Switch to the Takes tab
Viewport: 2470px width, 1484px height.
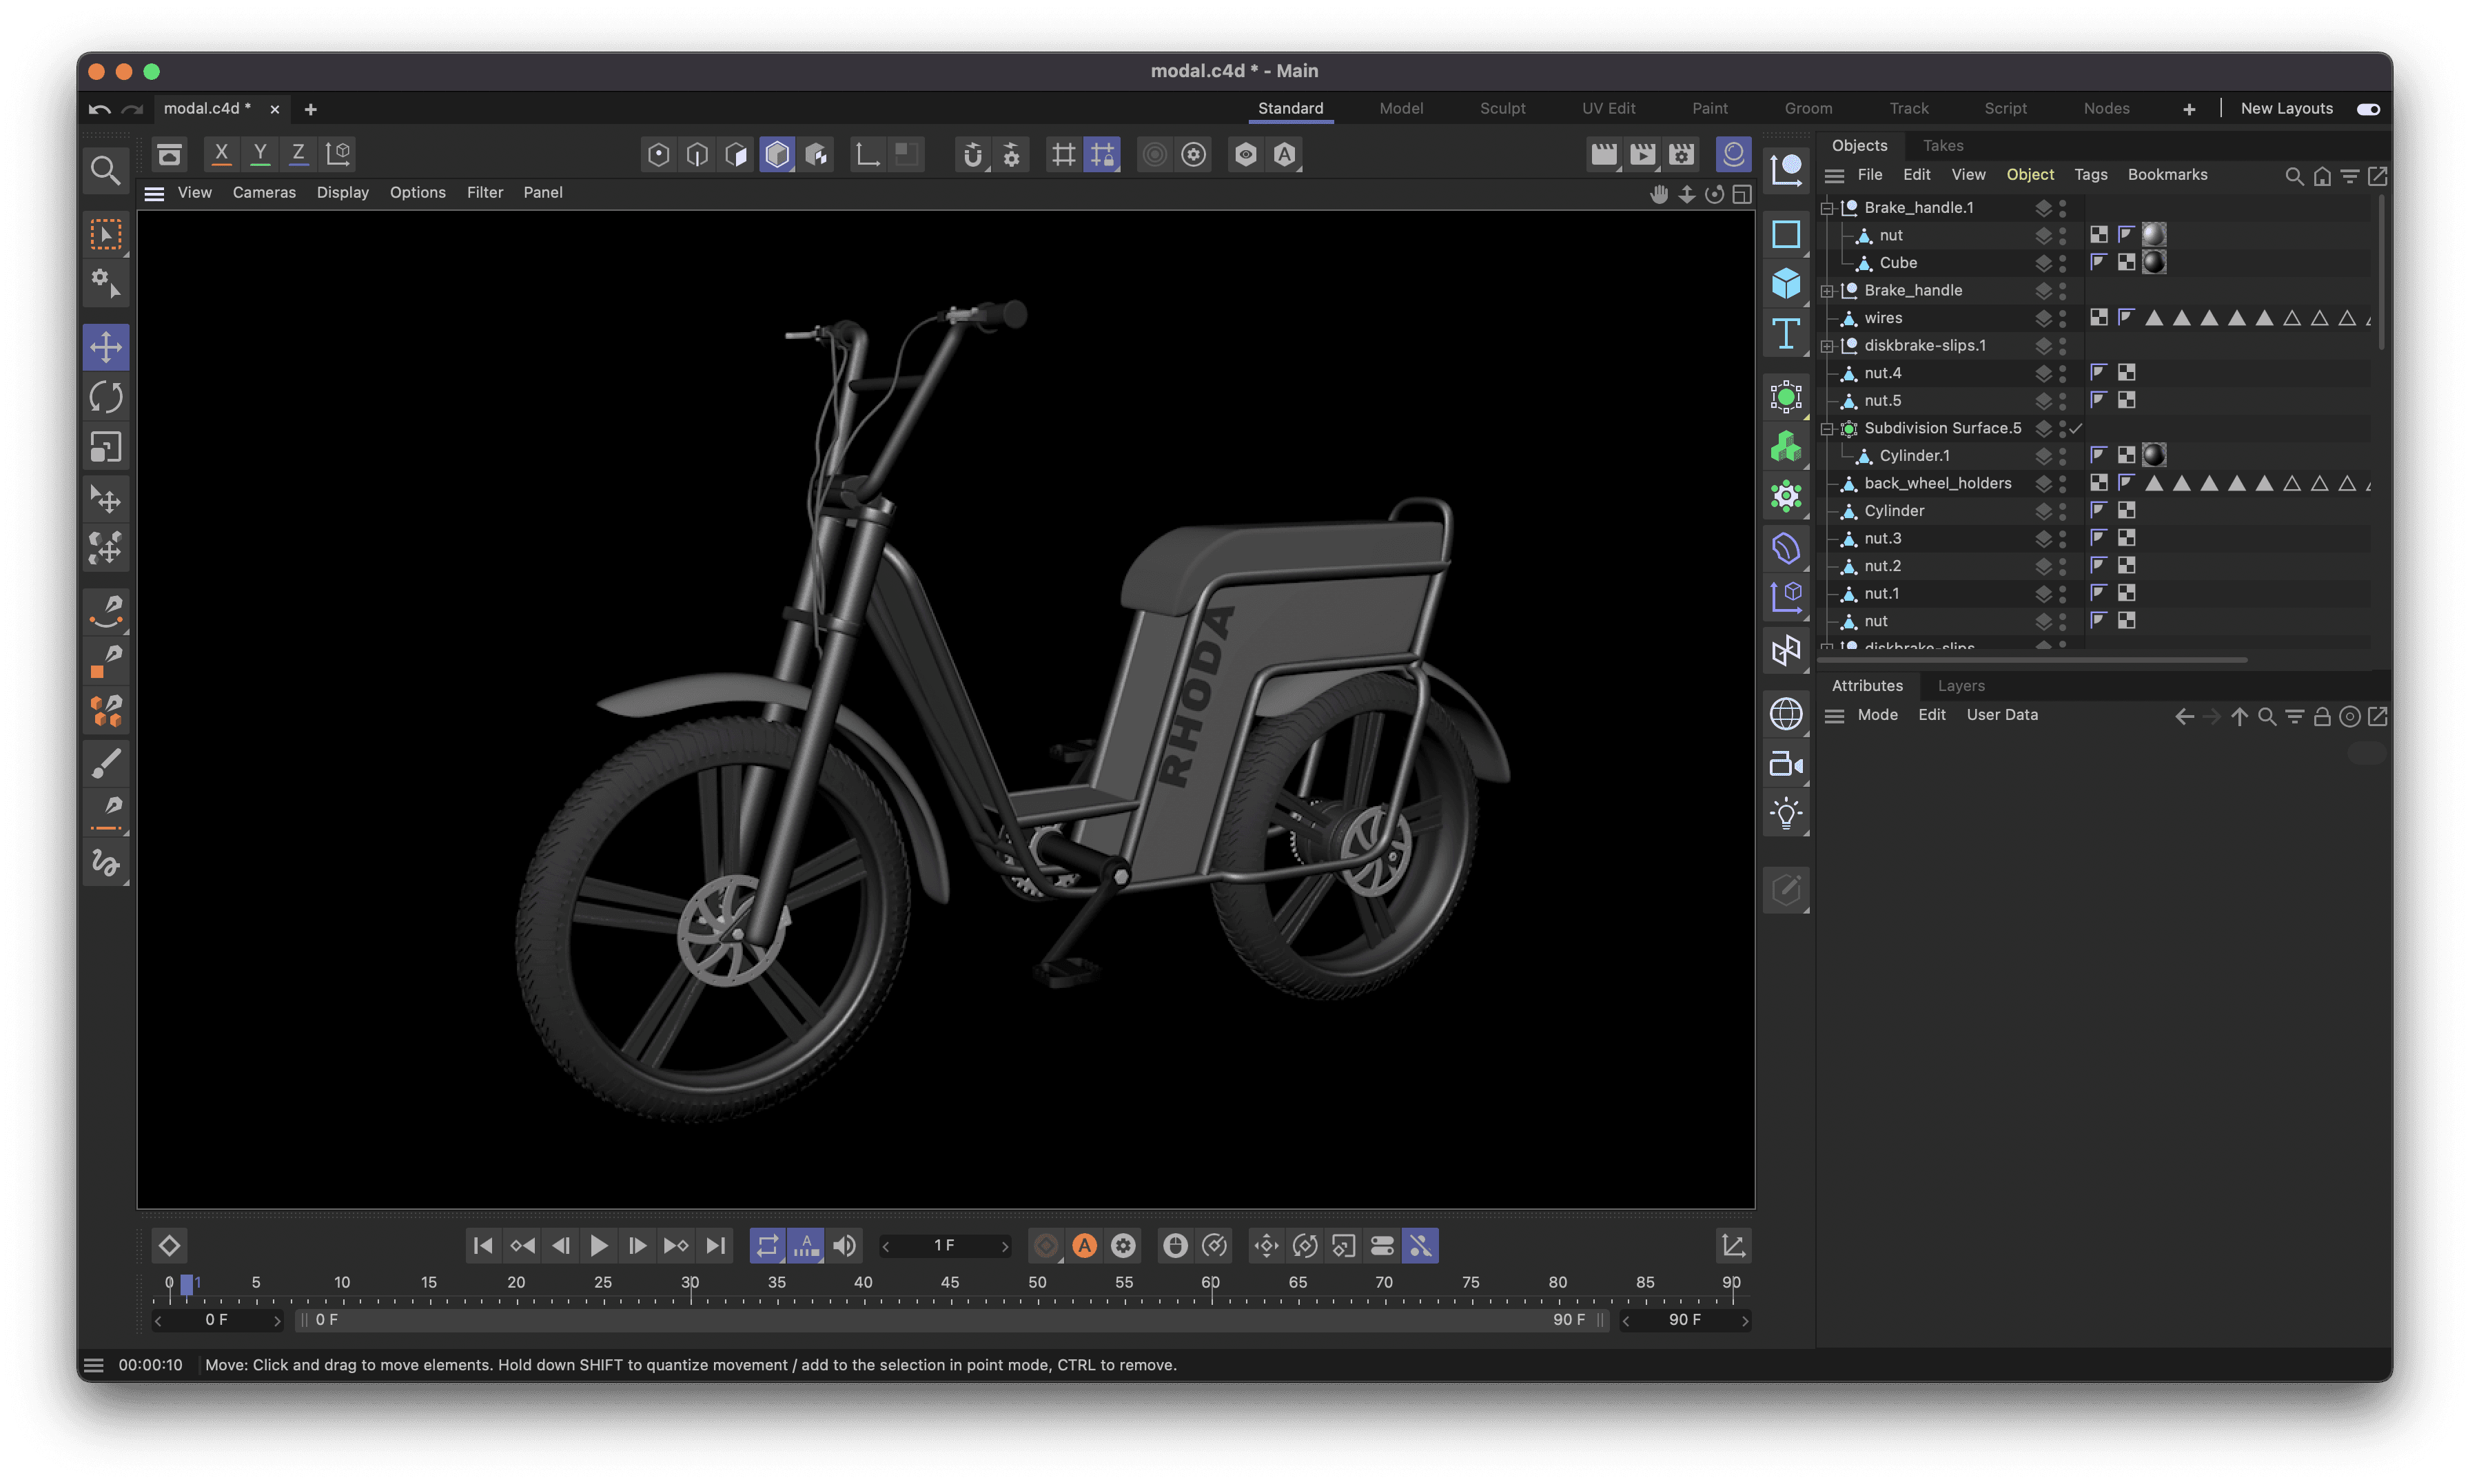tap(1943, 145)
